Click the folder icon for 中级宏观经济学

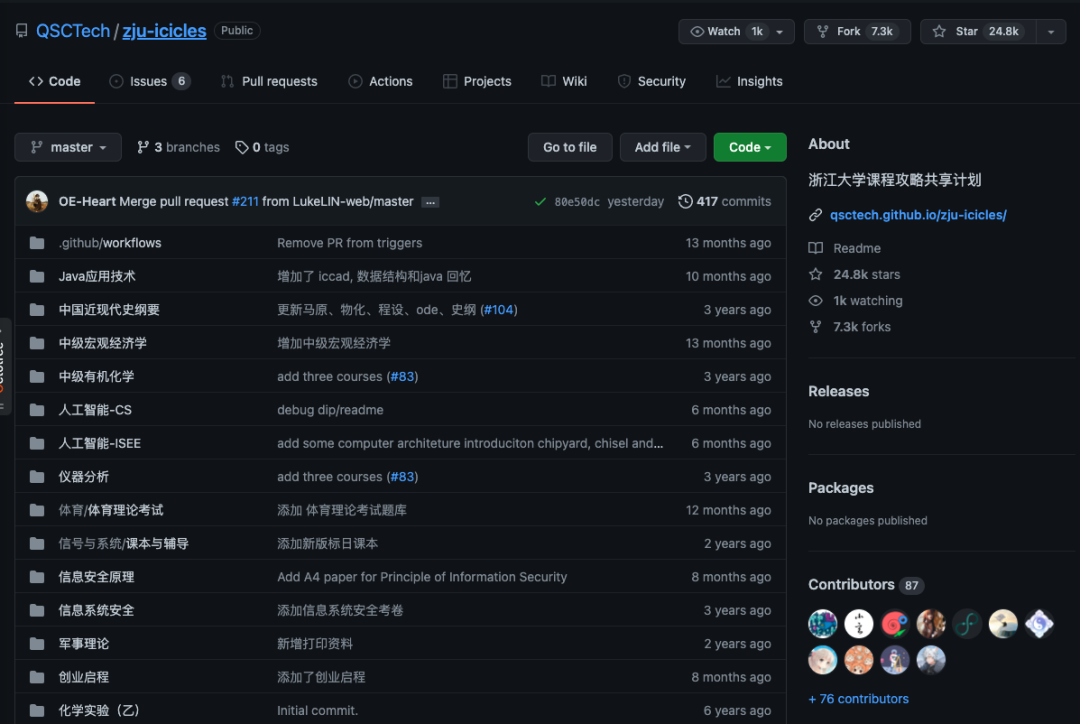click(37, 343)
